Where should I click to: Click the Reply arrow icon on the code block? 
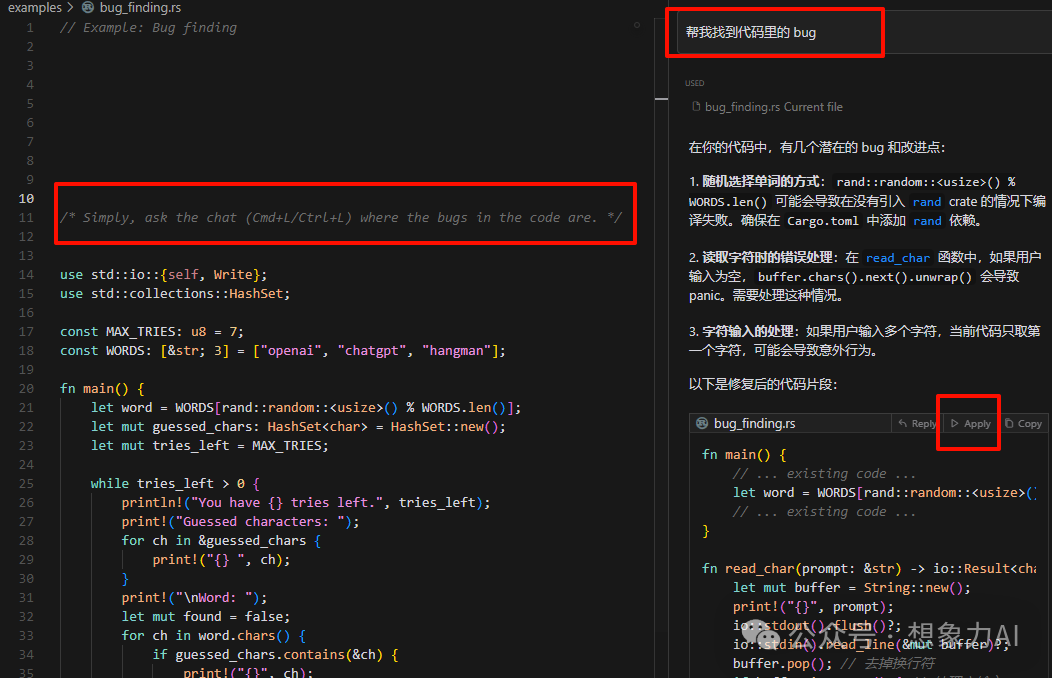(903, 424)
